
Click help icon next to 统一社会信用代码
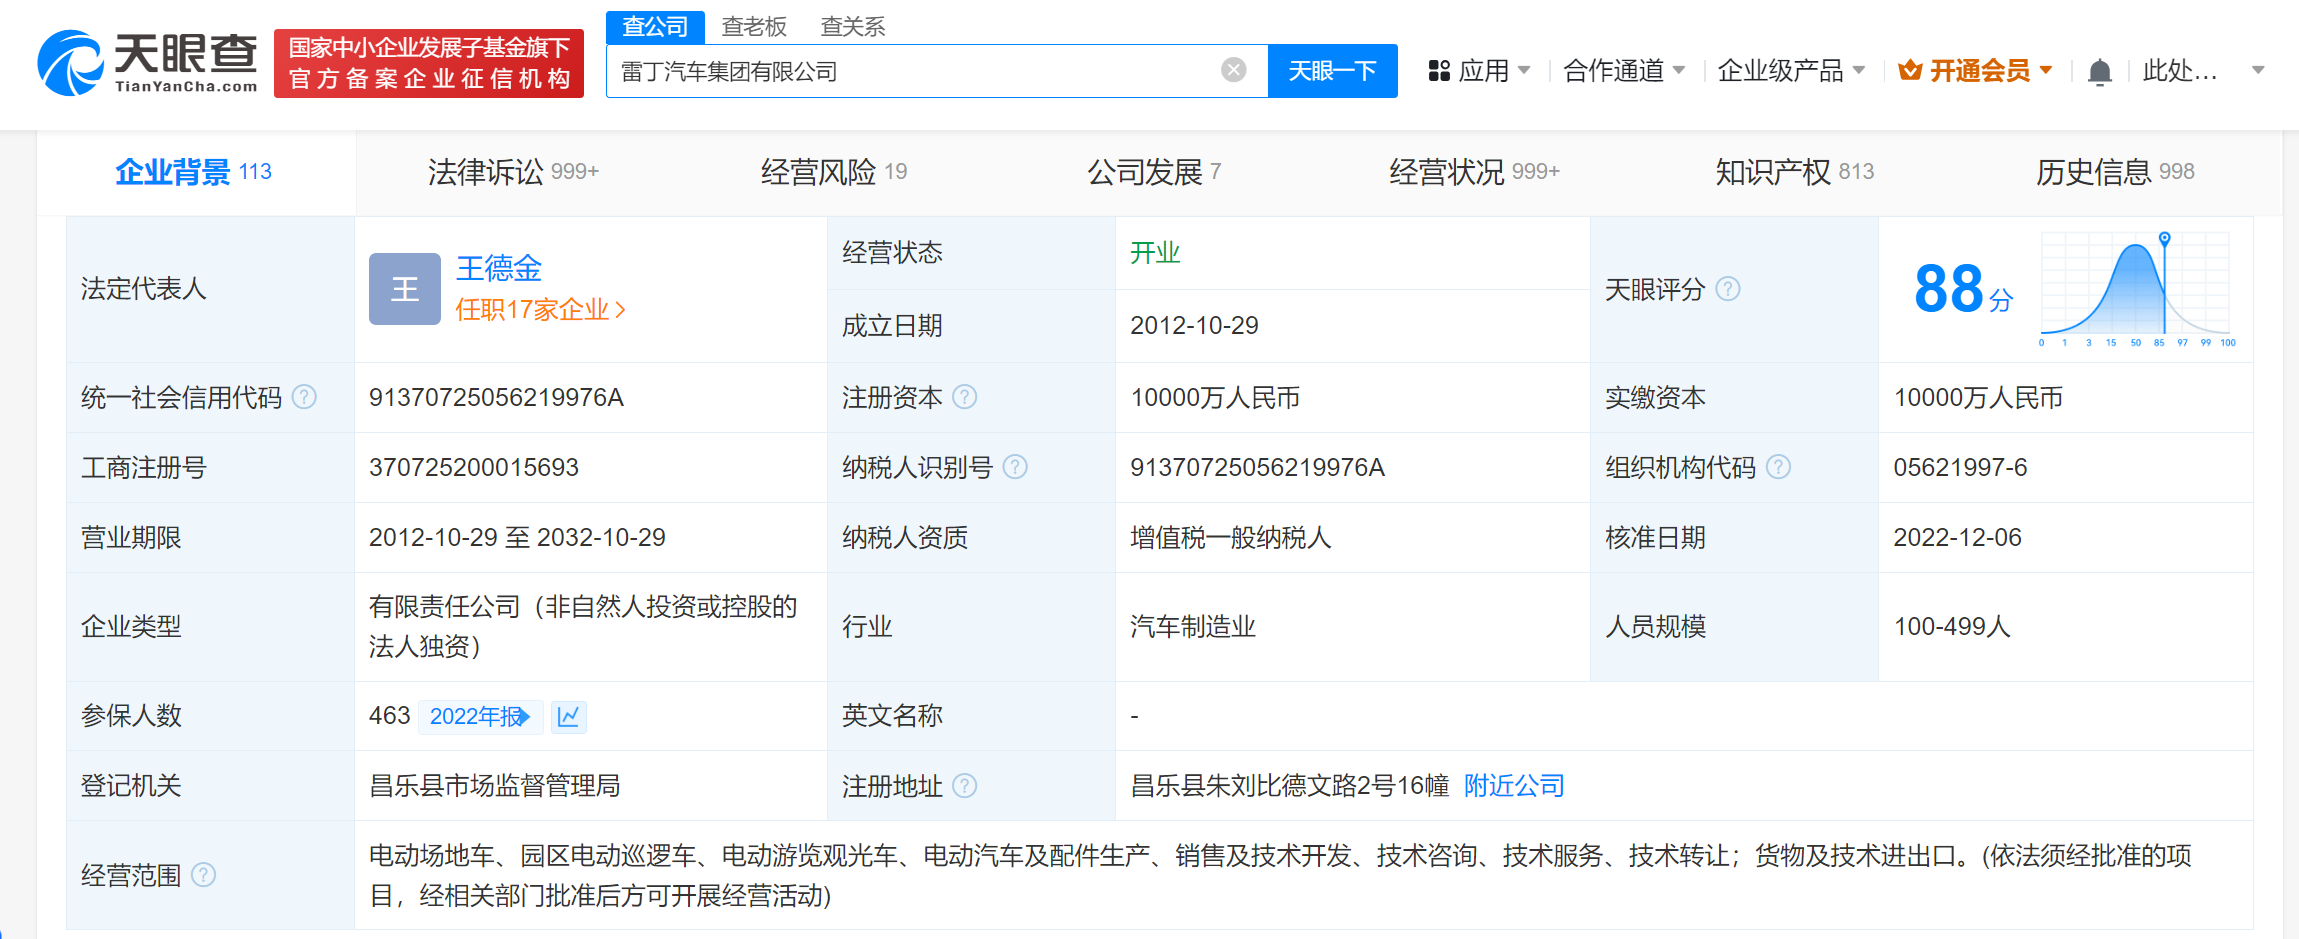coord(304,398)
